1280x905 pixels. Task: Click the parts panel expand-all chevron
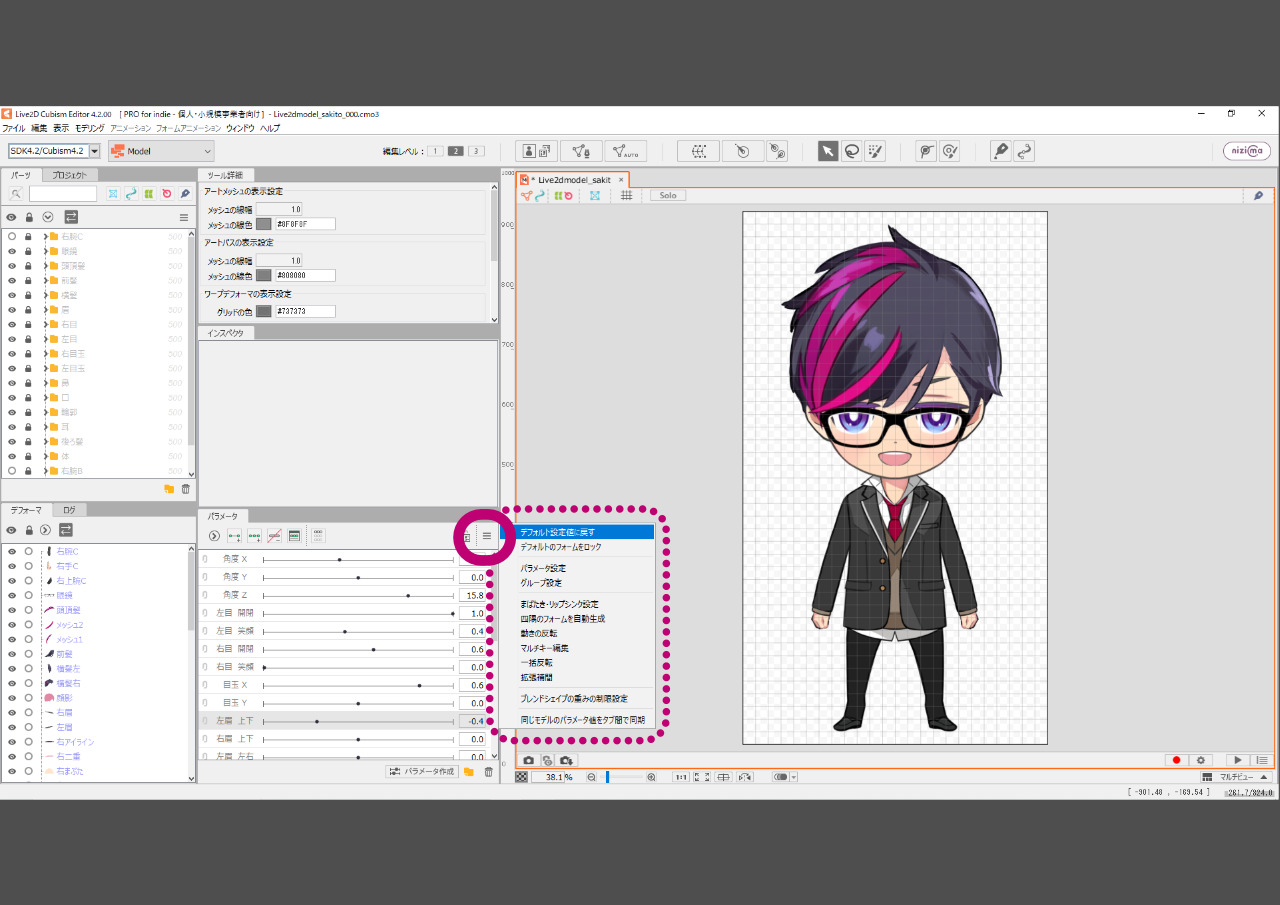[47, 217]
